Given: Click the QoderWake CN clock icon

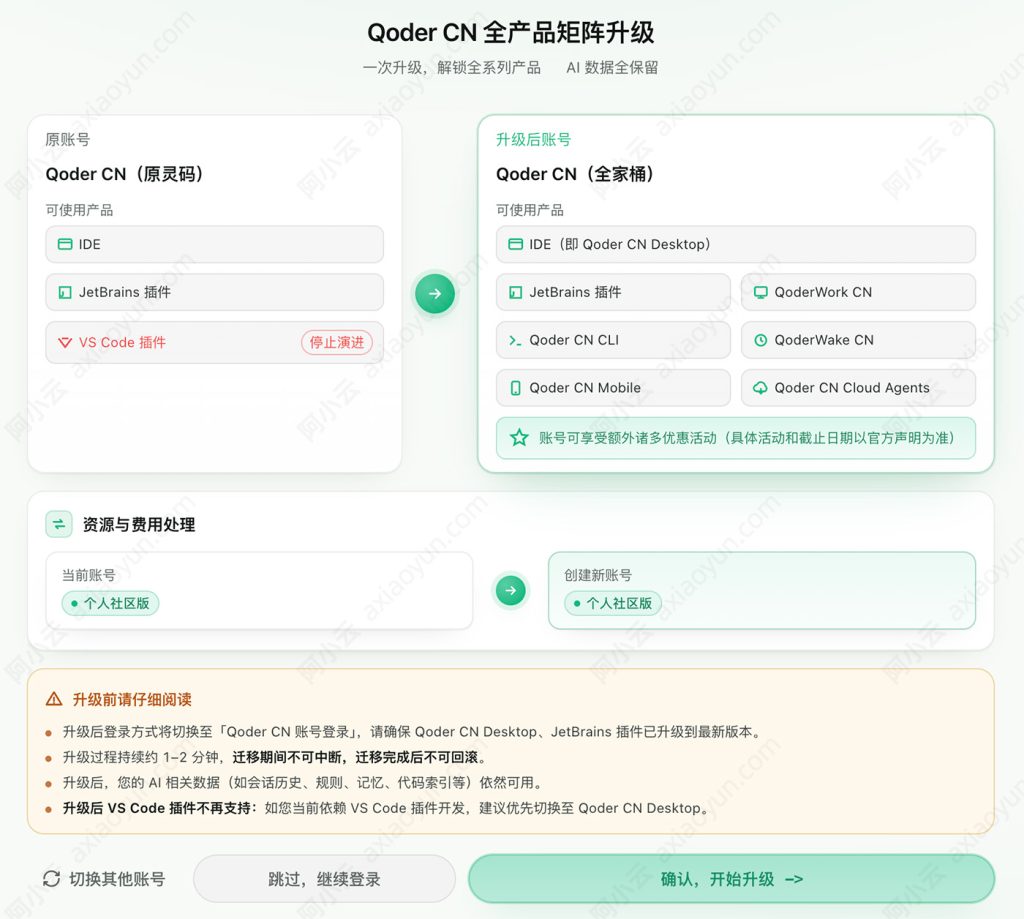Looking at the screenshot, I should click(760, 340).
